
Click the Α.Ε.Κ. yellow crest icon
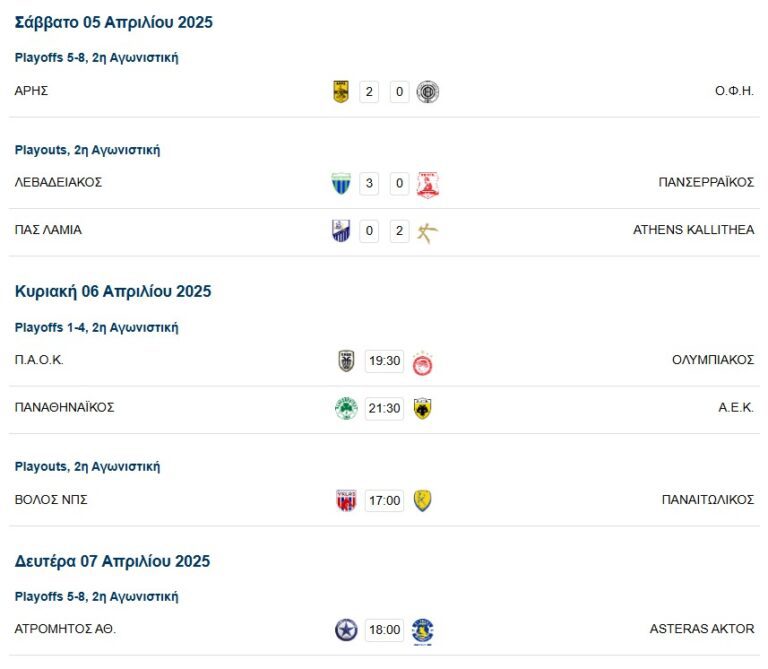click(x=422, y=408)
